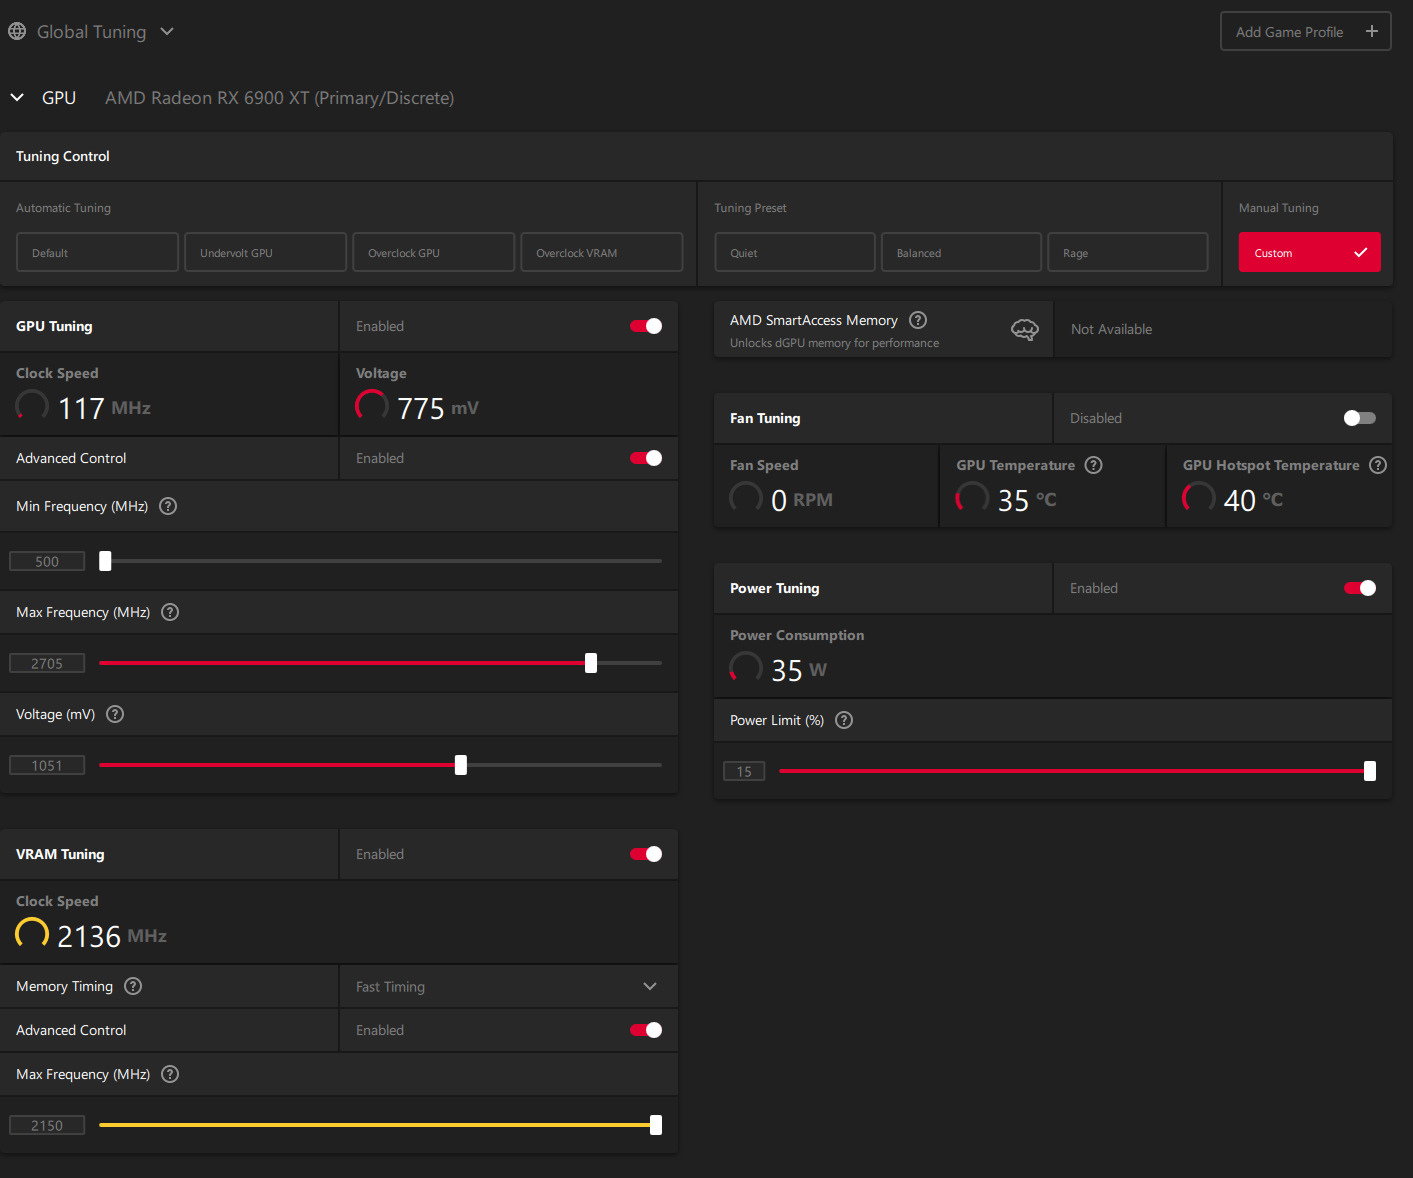Click the VRAM Max Frequency field 2150
Image resolution: width=1413 pixels, height=1178 pixels.
coord(47,1125)
